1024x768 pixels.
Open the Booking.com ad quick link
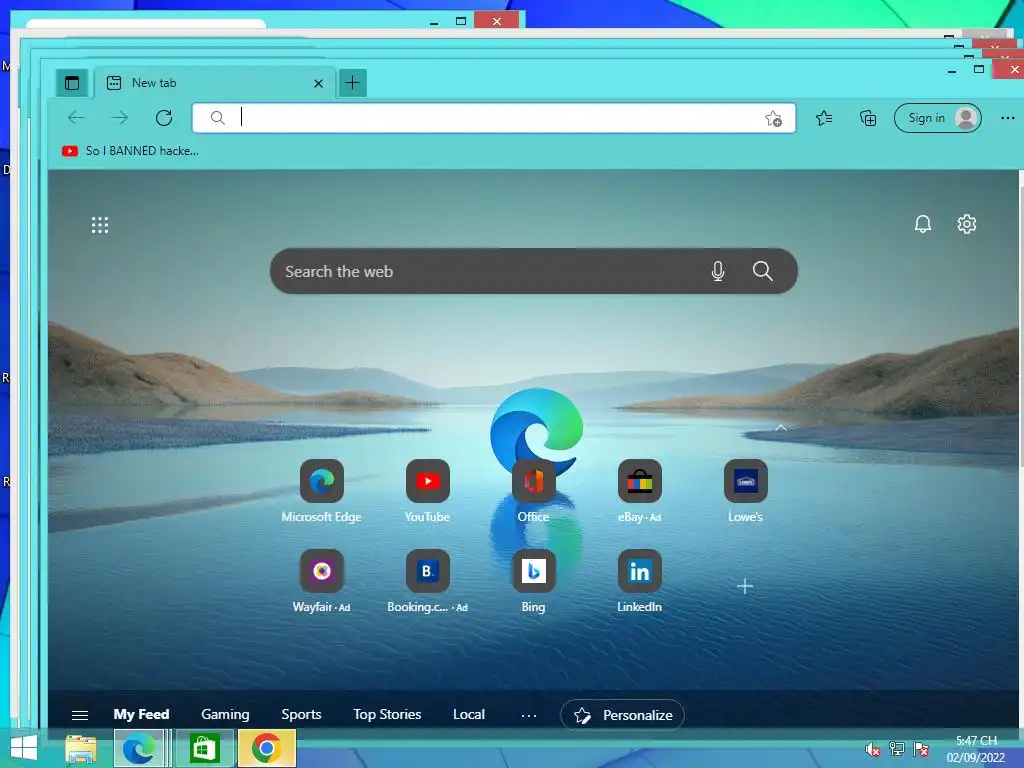coord(428,581)
